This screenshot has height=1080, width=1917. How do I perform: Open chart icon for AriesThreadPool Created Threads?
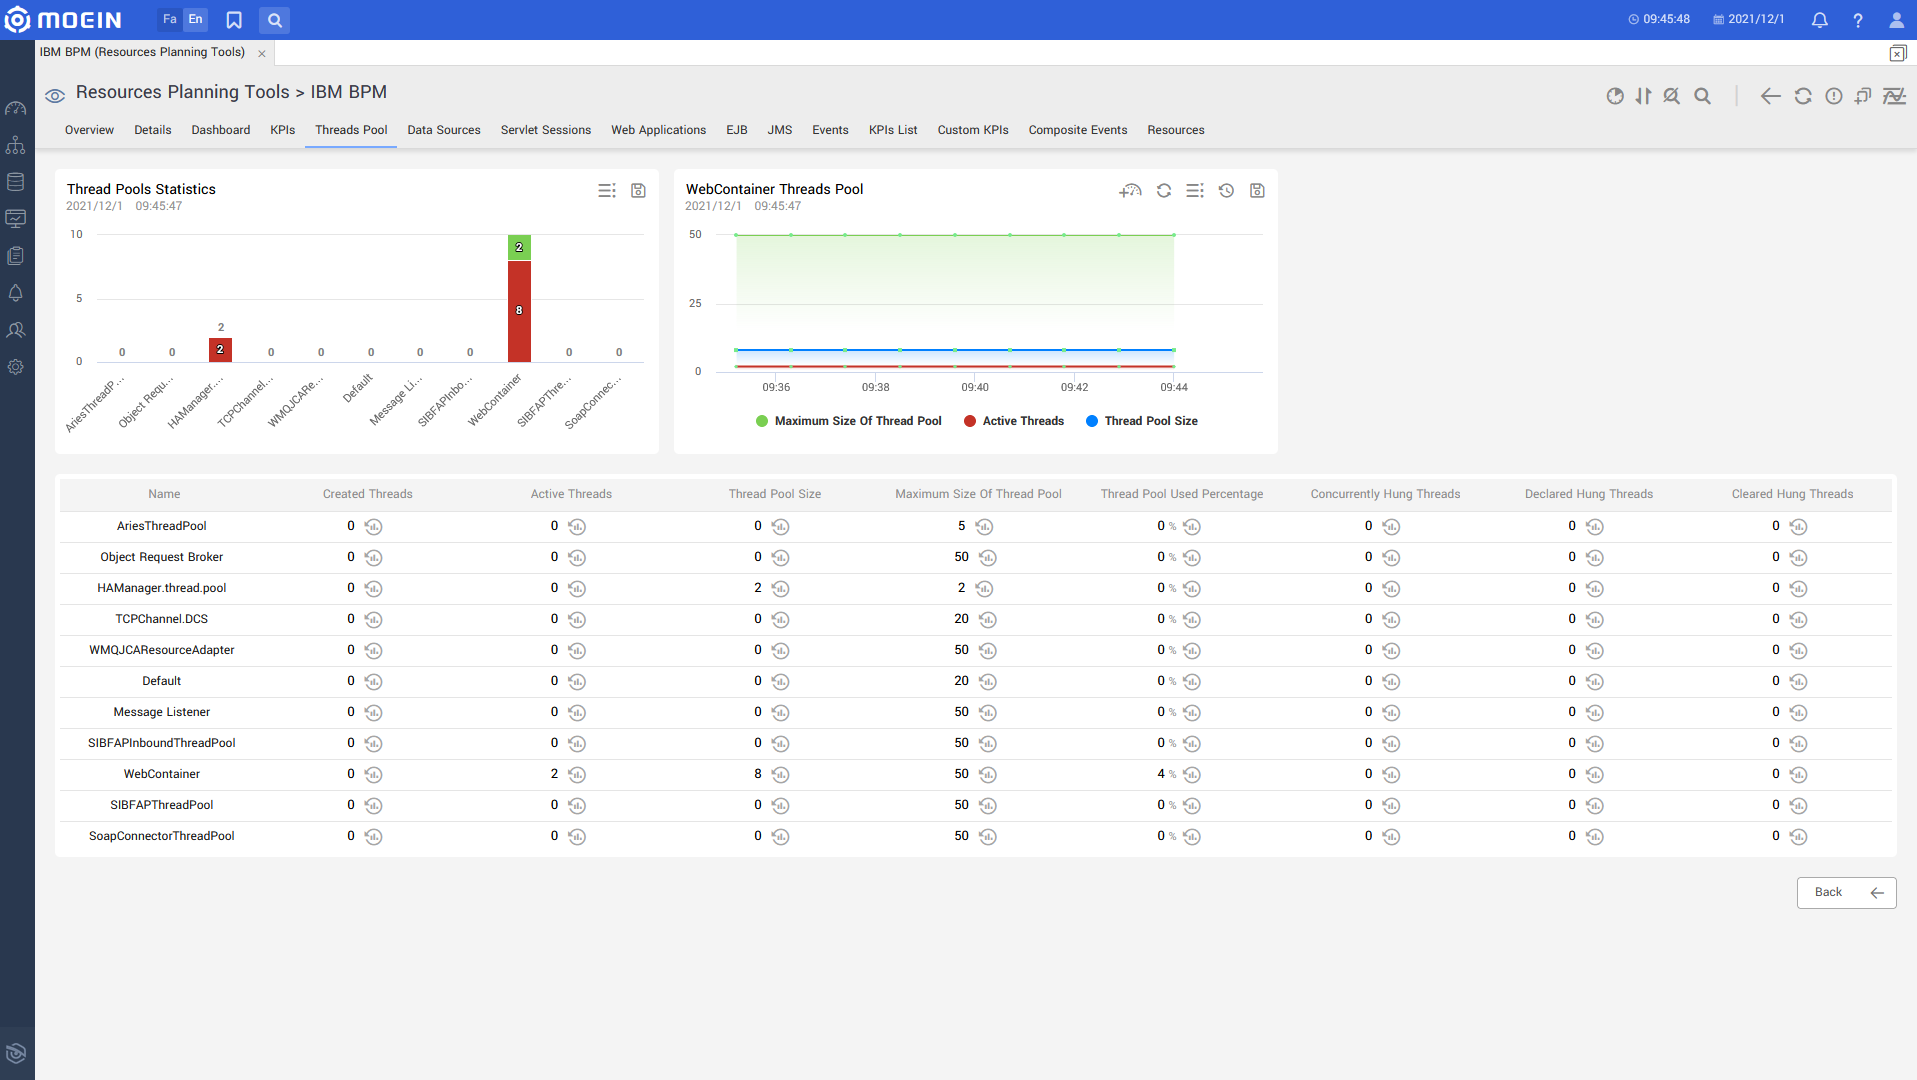(374, 527)
